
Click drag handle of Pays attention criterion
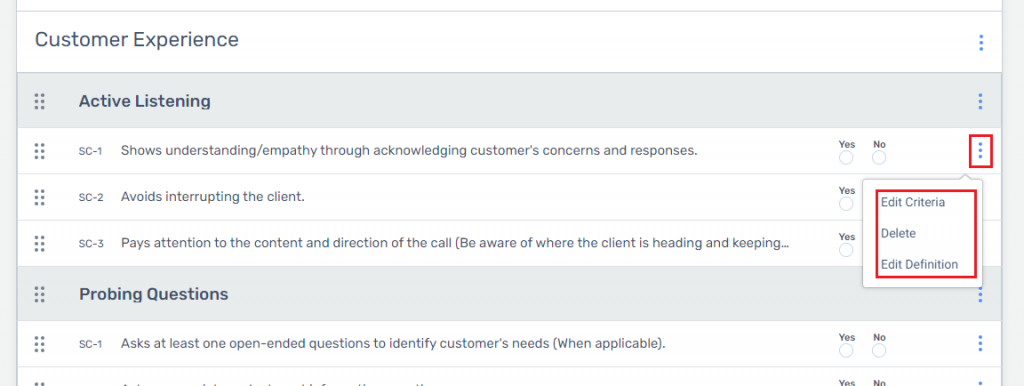click(39, 243)
